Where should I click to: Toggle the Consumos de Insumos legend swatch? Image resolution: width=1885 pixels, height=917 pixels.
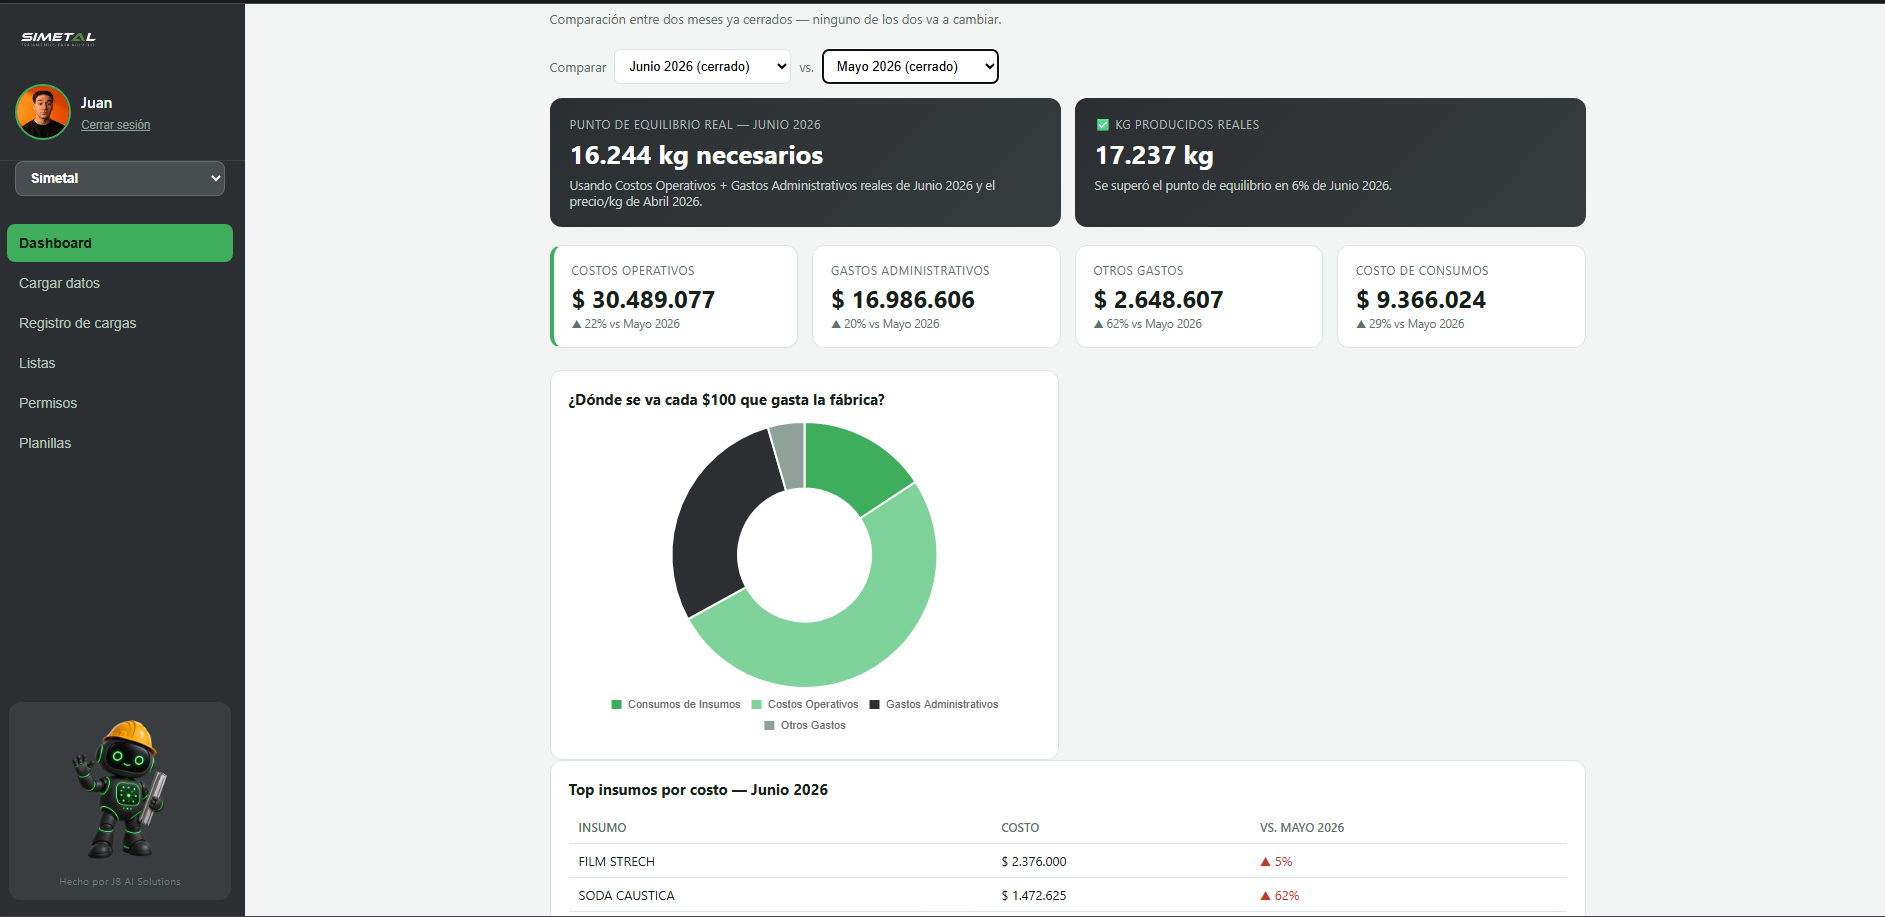click(617, 705)
